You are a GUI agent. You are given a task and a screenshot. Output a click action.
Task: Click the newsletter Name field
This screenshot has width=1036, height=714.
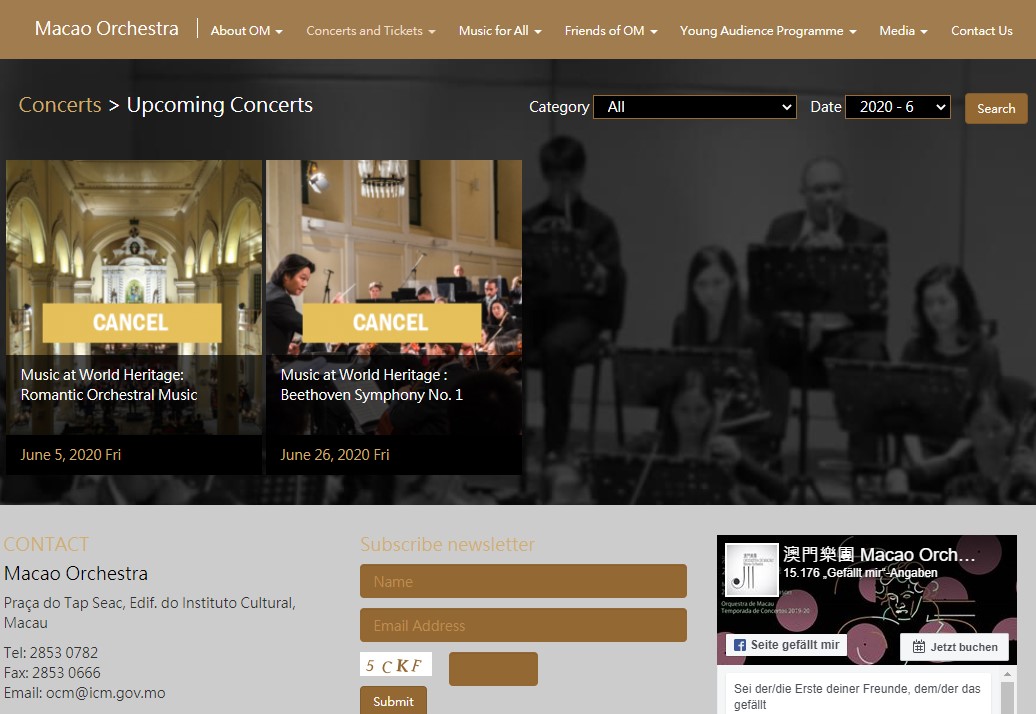pos(523,581)
